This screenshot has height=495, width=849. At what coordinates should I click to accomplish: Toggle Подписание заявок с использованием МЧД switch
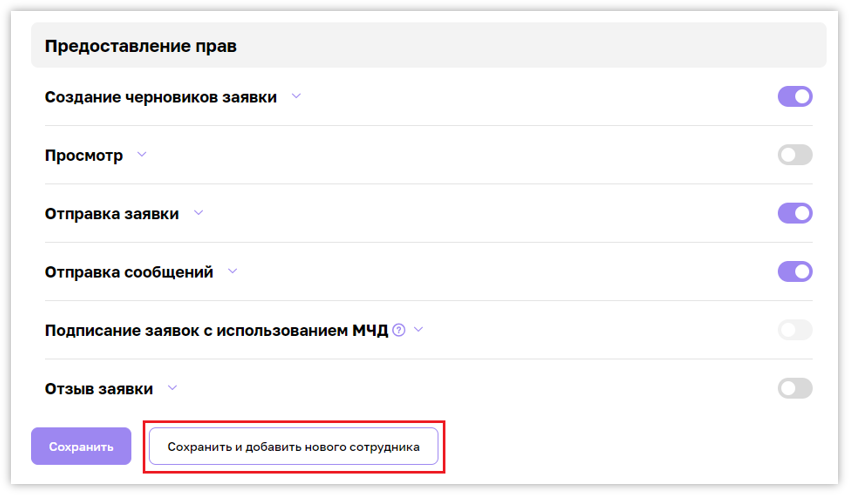(795, 330)
